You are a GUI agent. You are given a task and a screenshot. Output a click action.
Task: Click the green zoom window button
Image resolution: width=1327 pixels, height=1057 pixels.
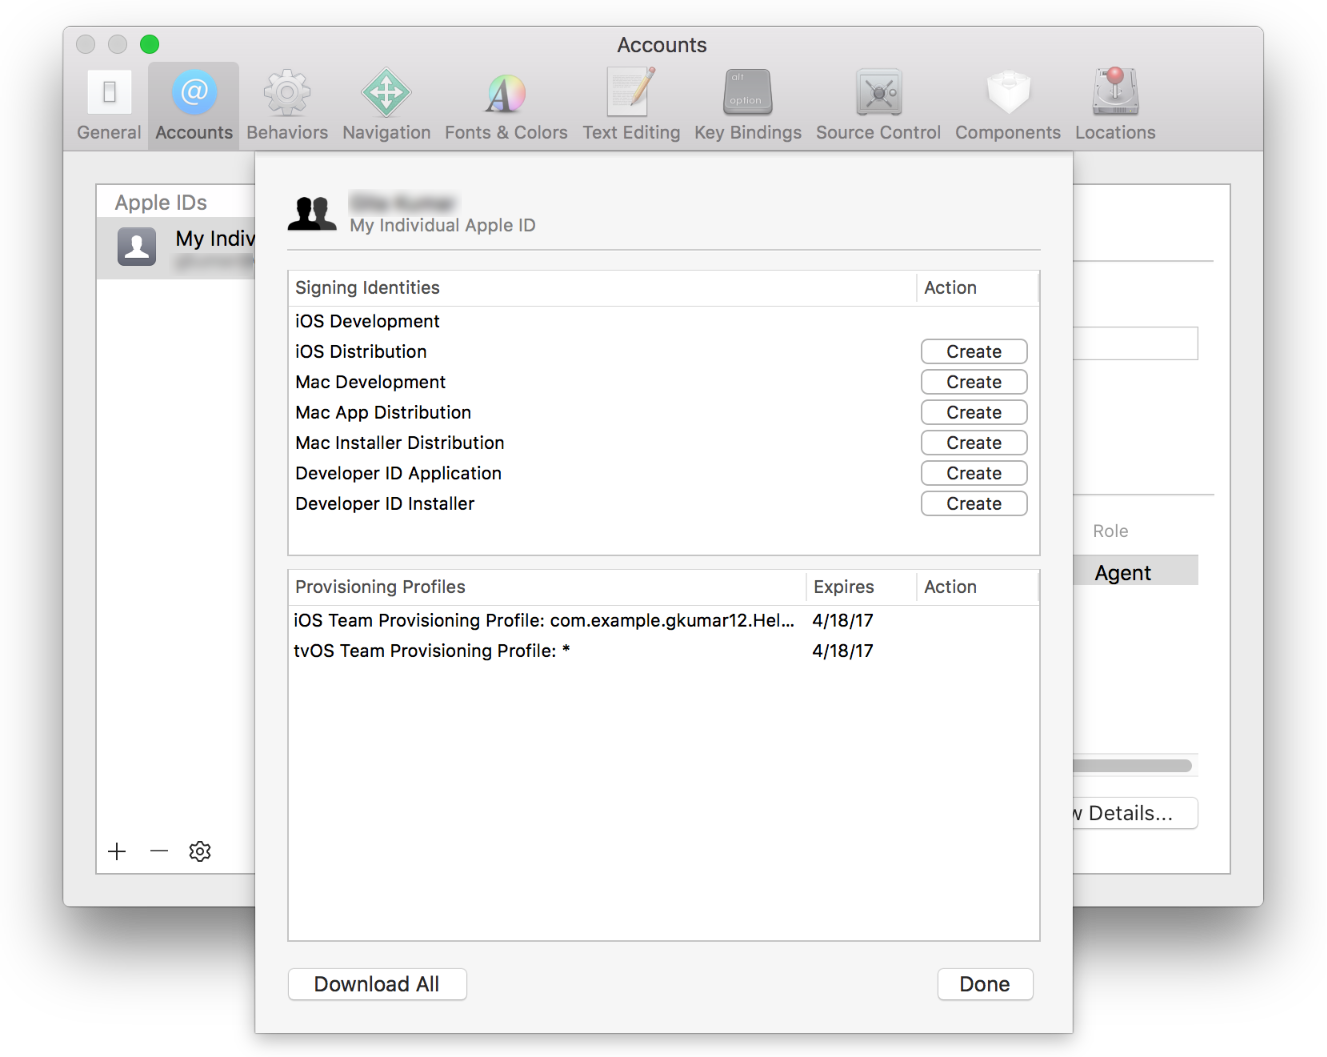150,44
